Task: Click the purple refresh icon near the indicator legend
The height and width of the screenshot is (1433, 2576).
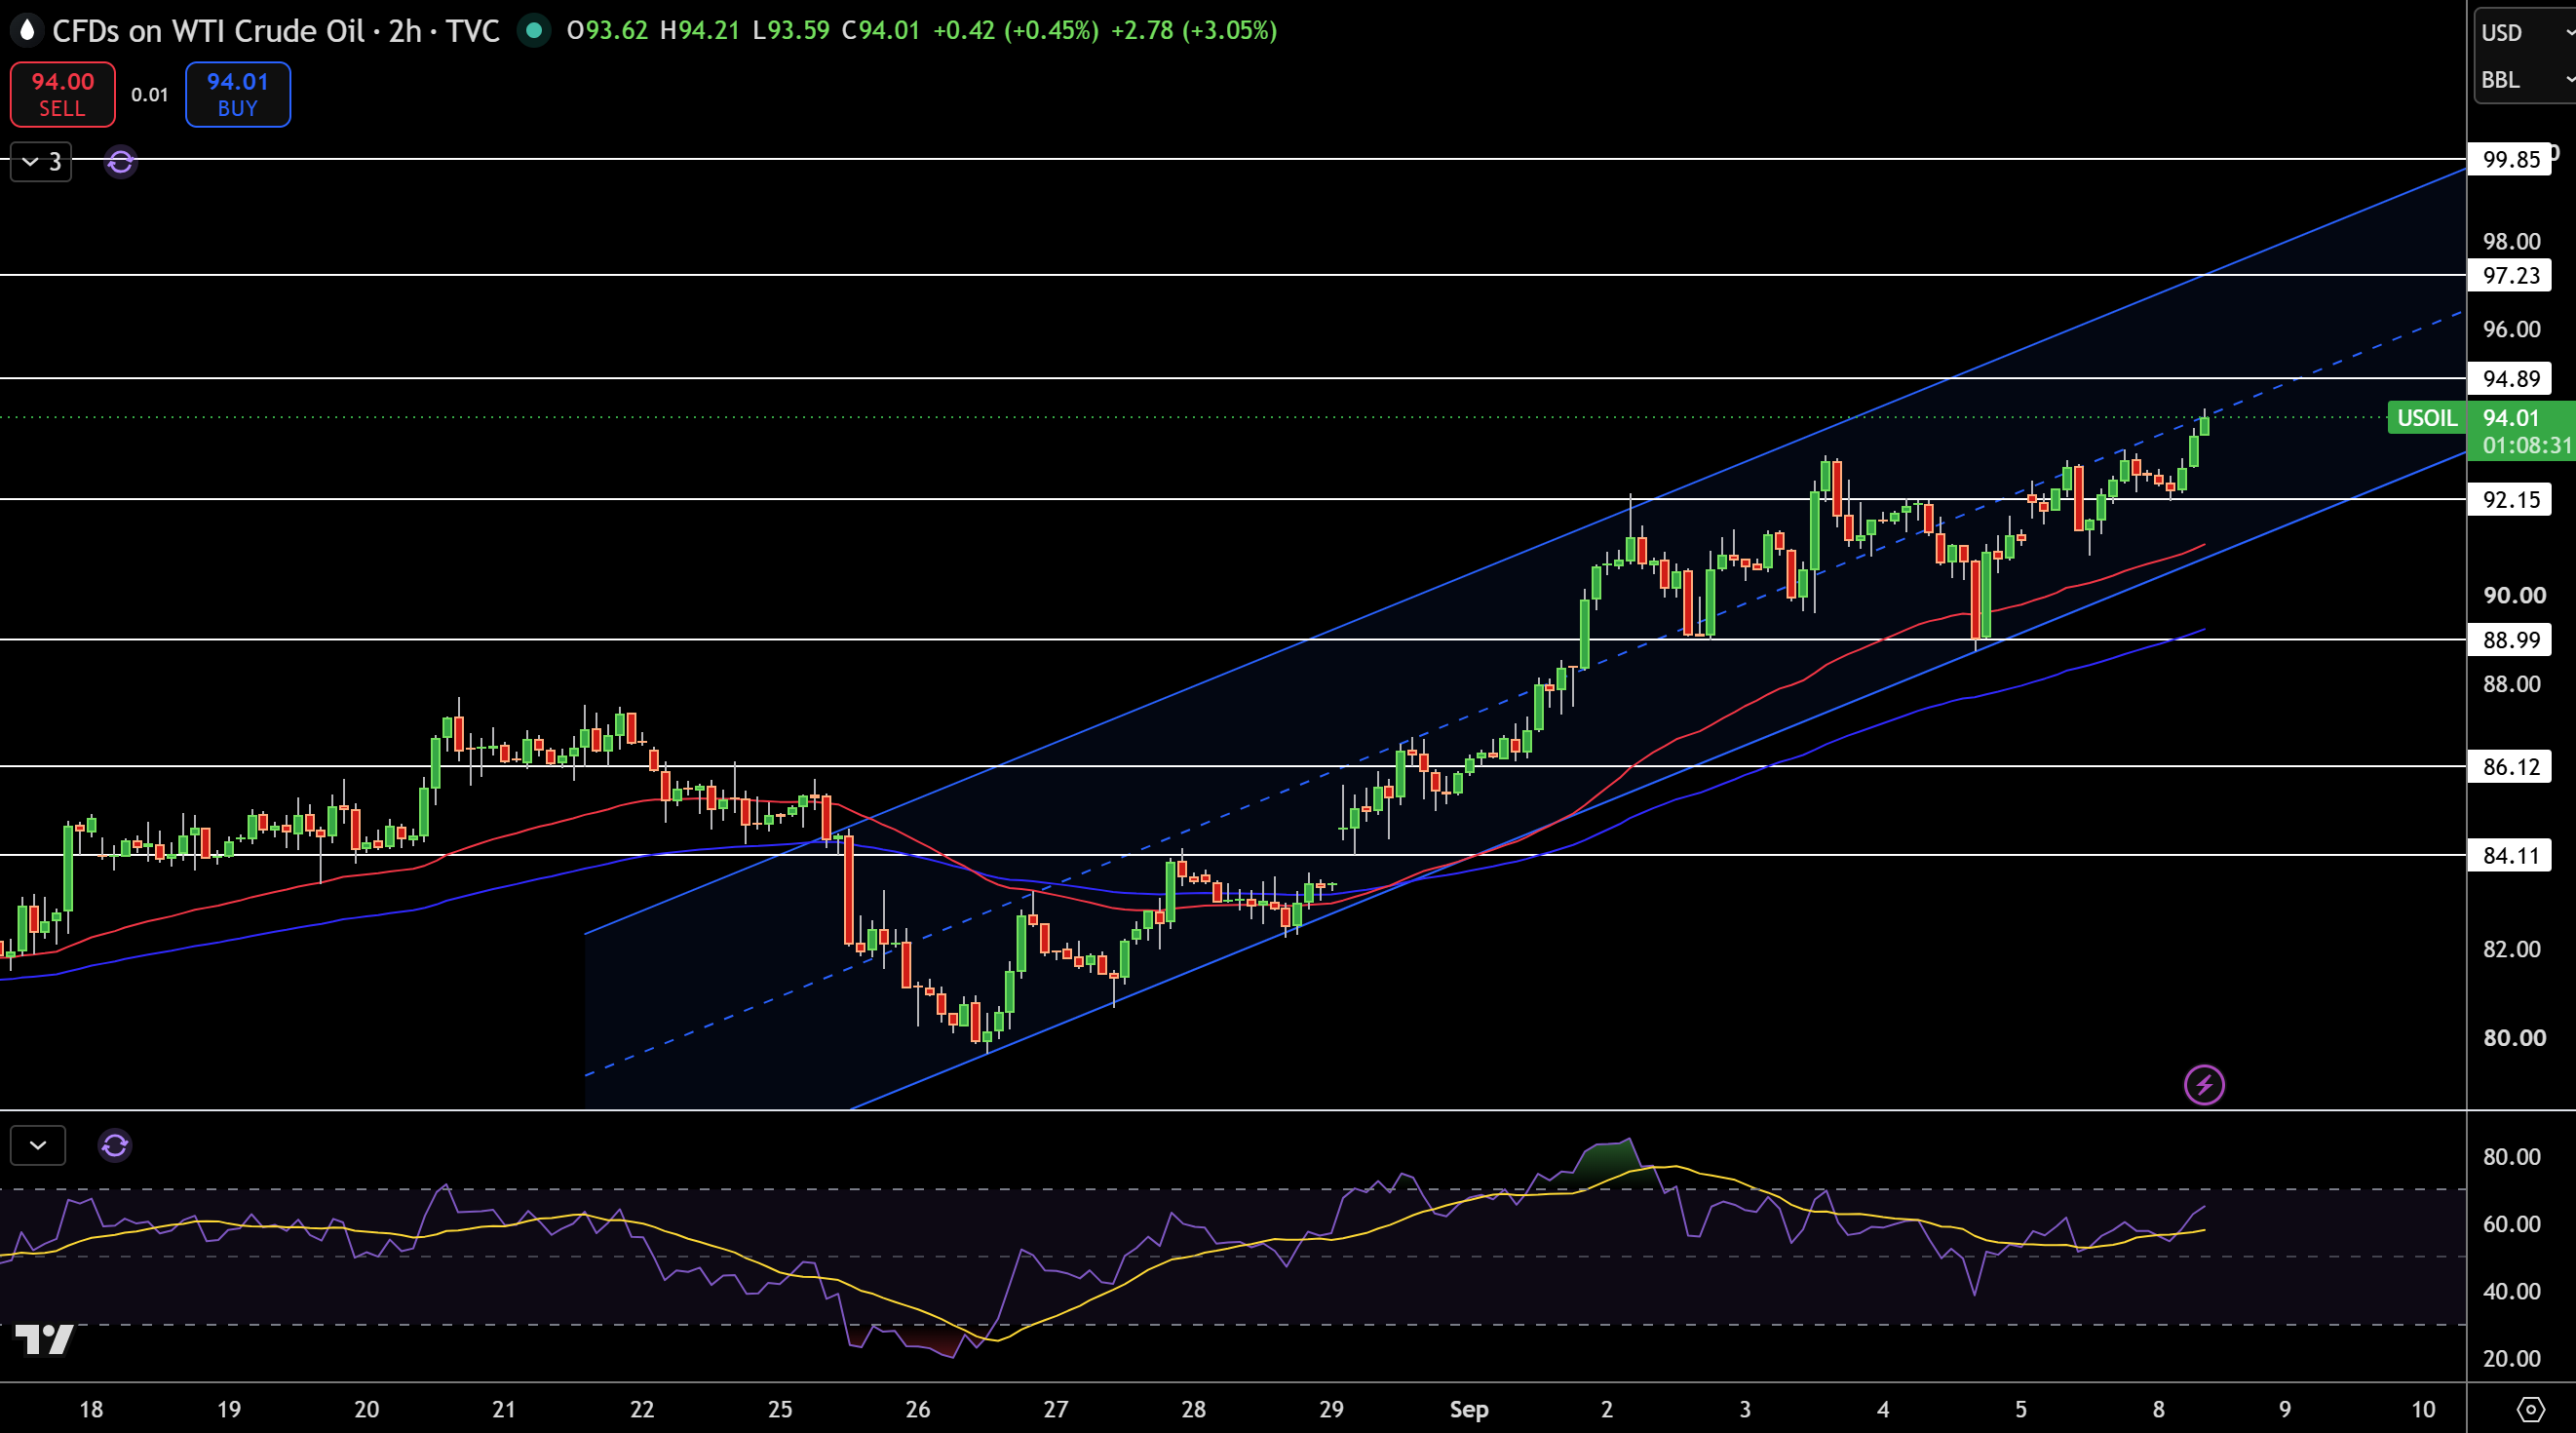Action: tap(121, 161)
